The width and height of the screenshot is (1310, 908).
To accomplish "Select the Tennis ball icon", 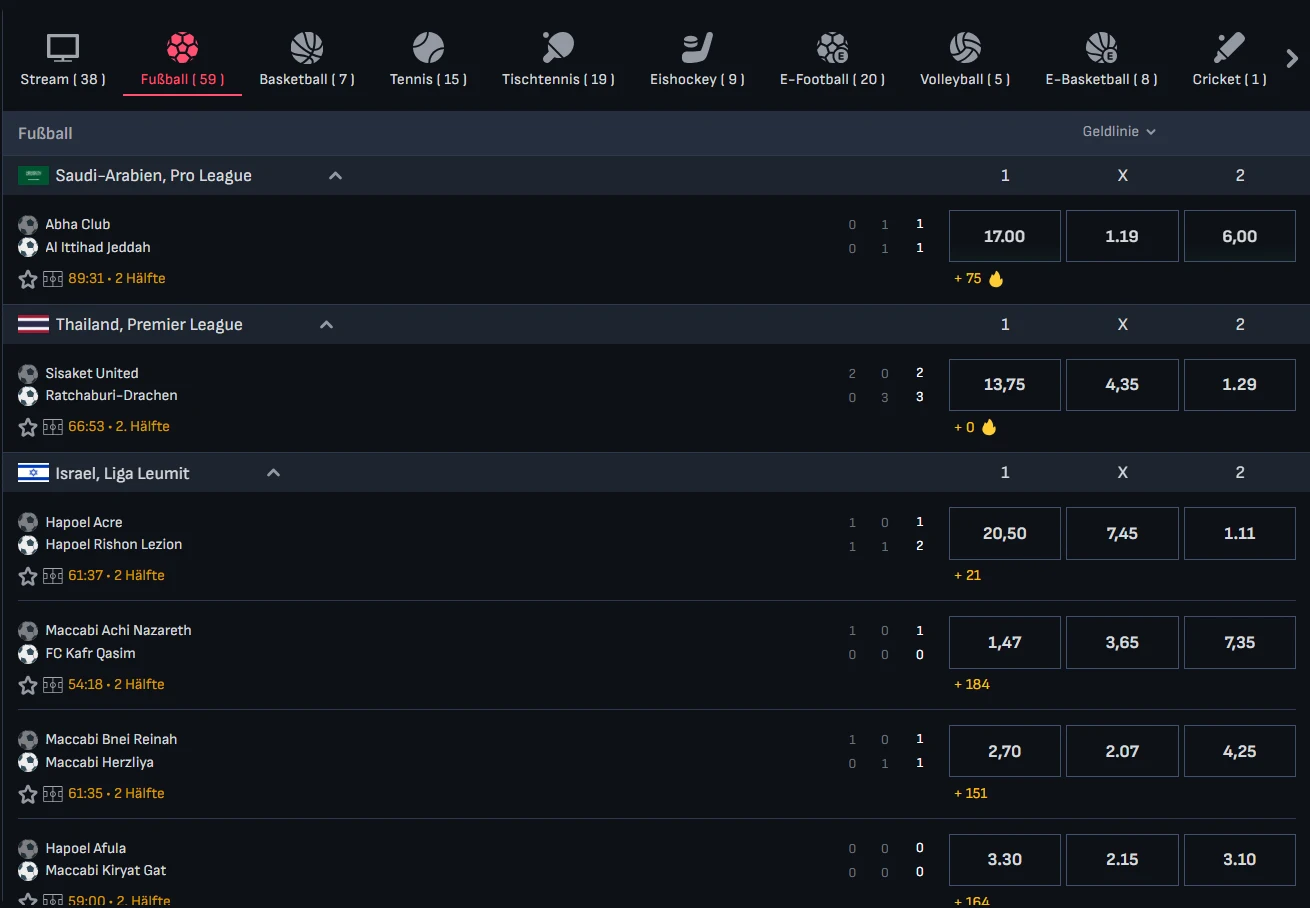I will click(428, 47).
